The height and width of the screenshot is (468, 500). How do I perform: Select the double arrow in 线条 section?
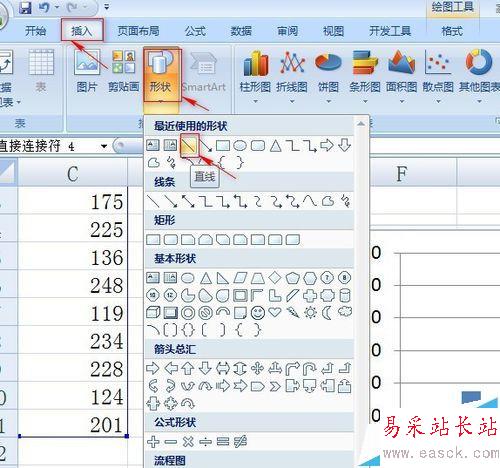coord(188,201)
